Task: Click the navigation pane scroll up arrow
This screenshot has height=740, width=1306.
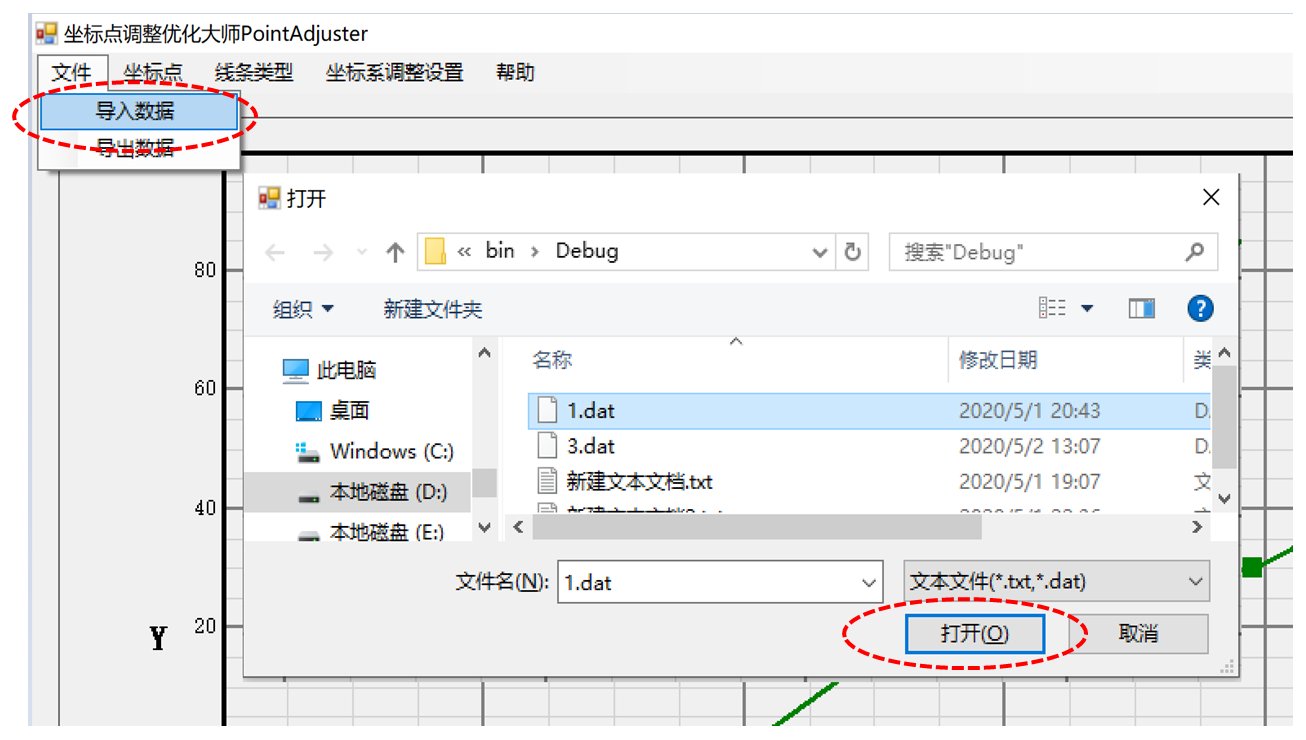Action: pos(484,353)
